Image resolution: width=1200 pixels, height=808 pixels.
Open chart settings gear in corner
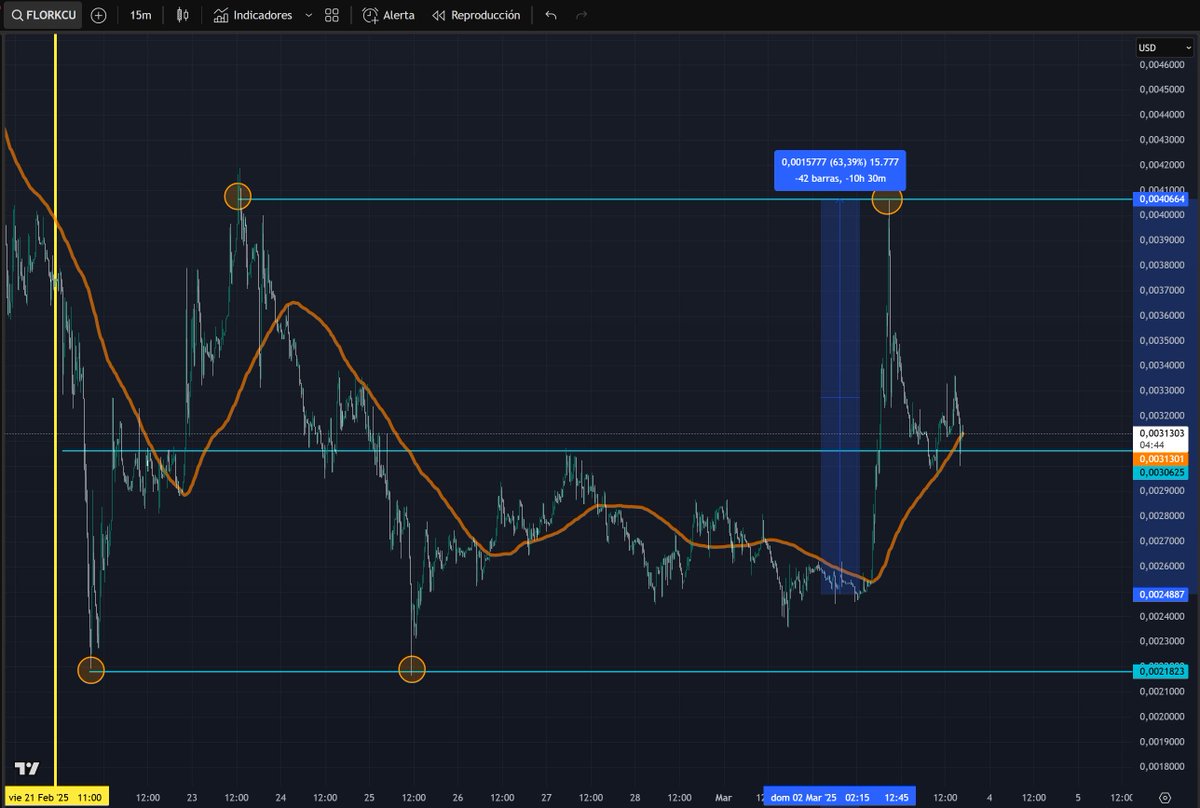tap(1165, 797)
